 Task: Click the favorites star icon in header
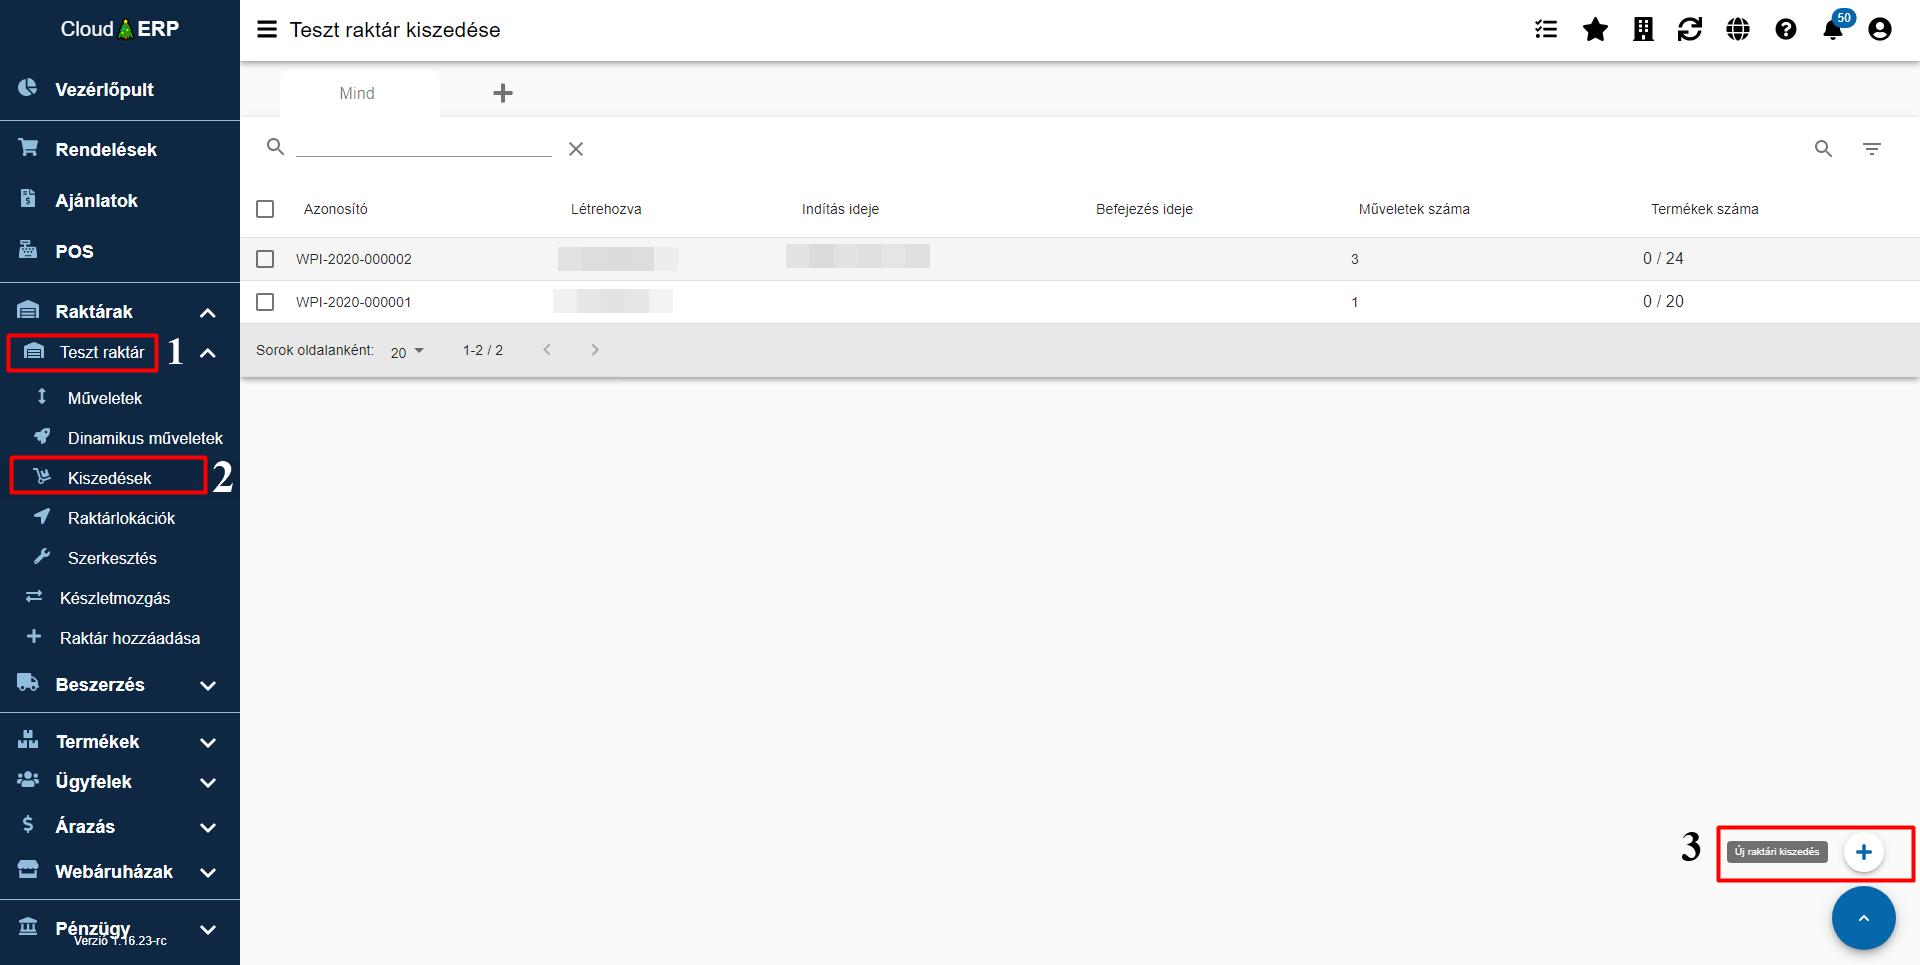click(1595, 30)
